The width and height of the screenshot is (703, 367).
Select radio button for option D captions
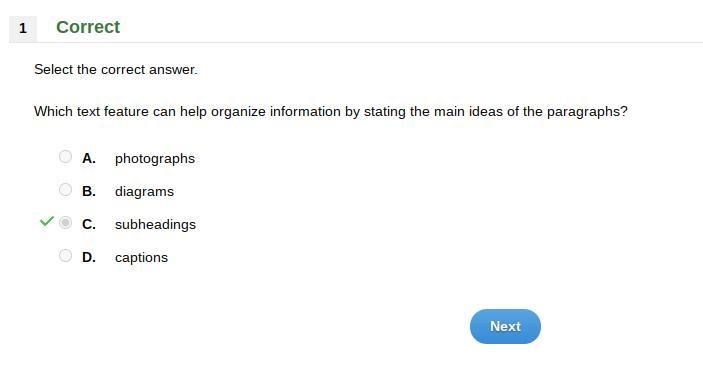(65, 255)
